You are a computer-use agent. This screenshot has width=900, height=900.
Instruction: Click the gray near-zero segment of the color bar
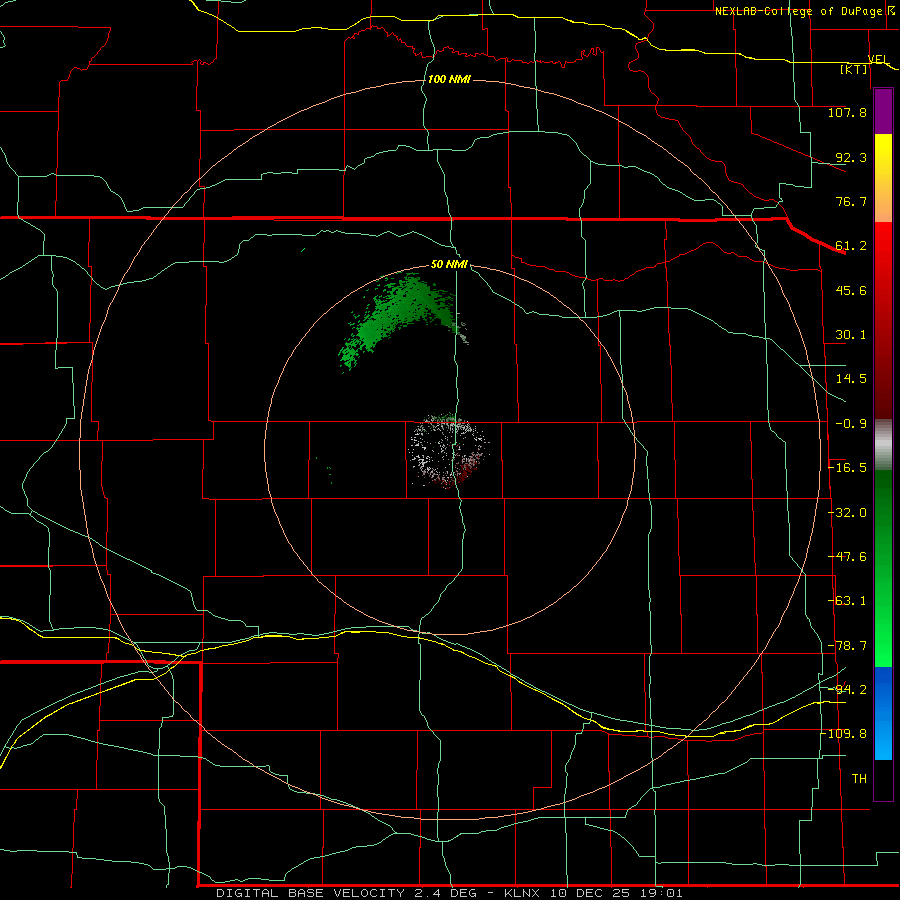point(883,445)
